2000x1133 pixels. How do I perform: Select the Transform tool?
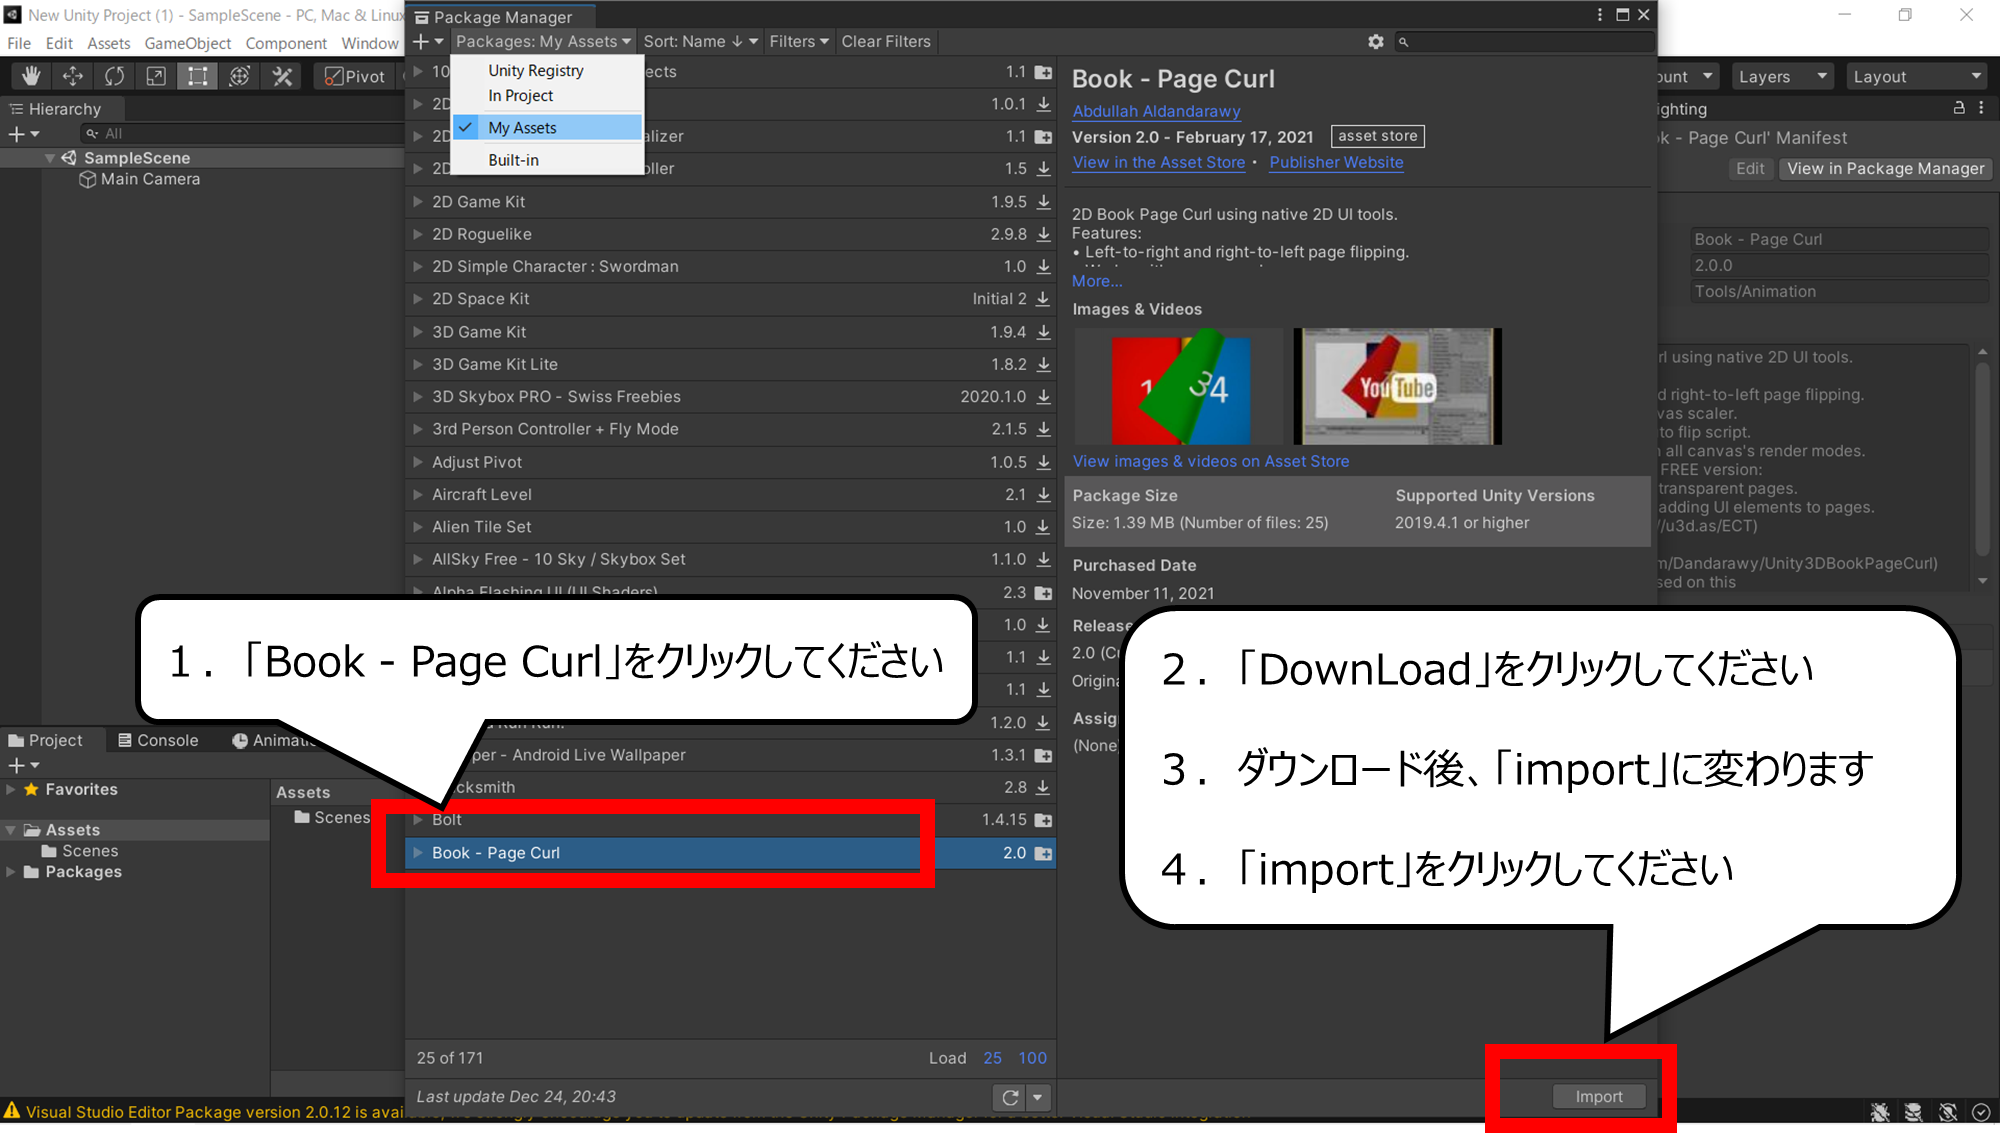pos(240,76)
